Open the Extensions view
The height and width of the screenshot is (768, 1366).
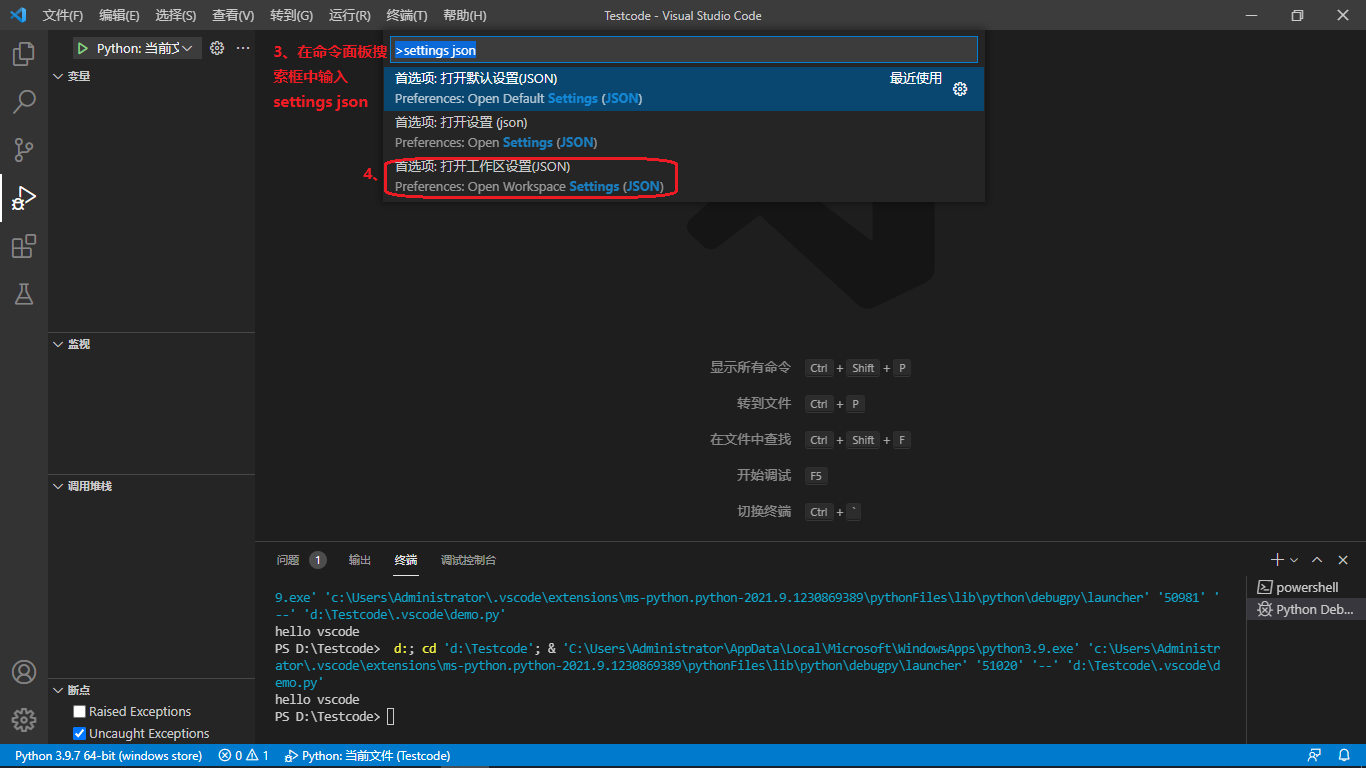click(x=24, y=246)
